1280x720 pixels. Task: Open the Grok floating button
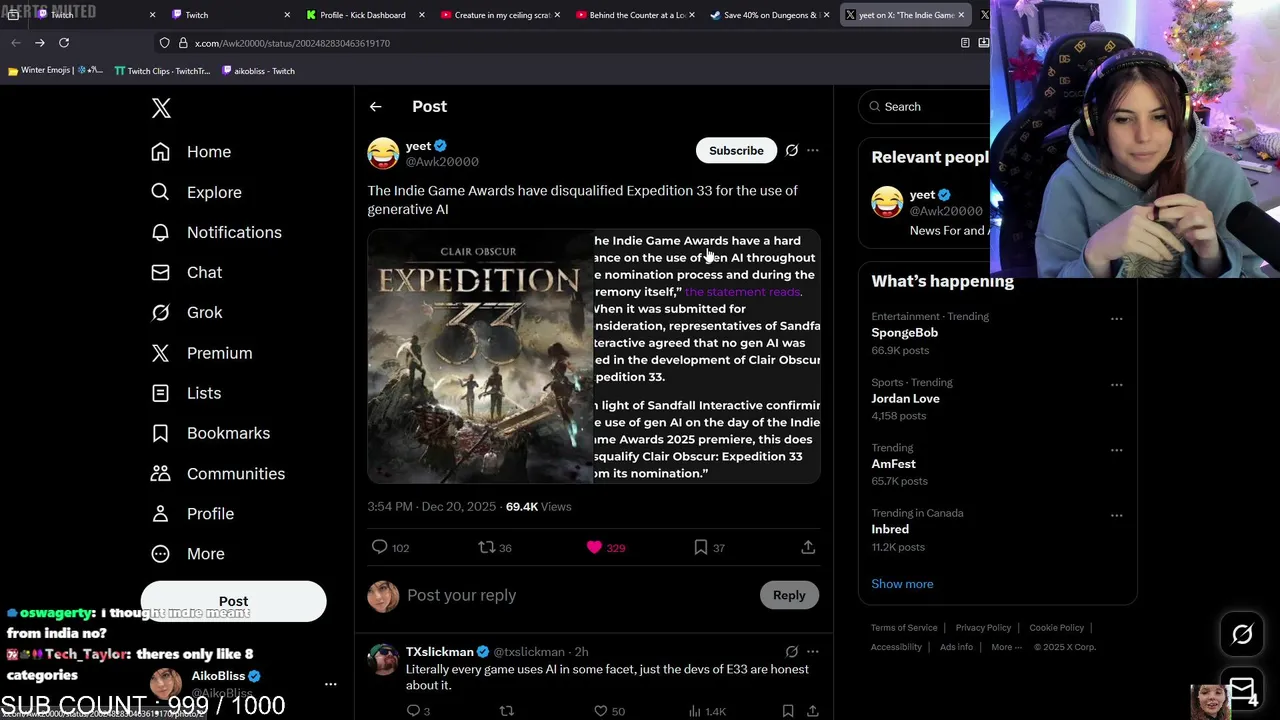coord(1242,634)
